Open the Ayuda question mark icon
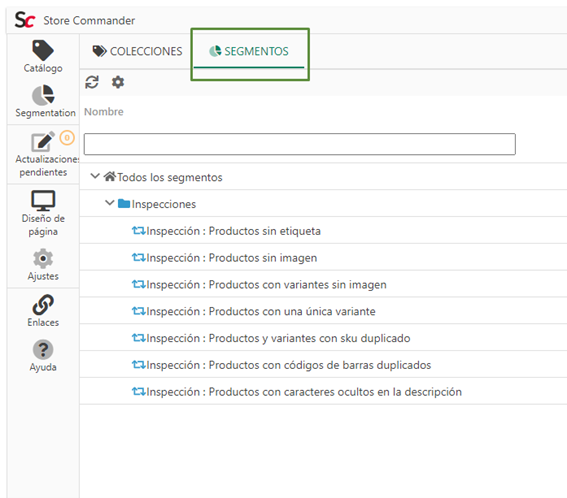Viewport: 567px width, 498px height. coord(43,349)
